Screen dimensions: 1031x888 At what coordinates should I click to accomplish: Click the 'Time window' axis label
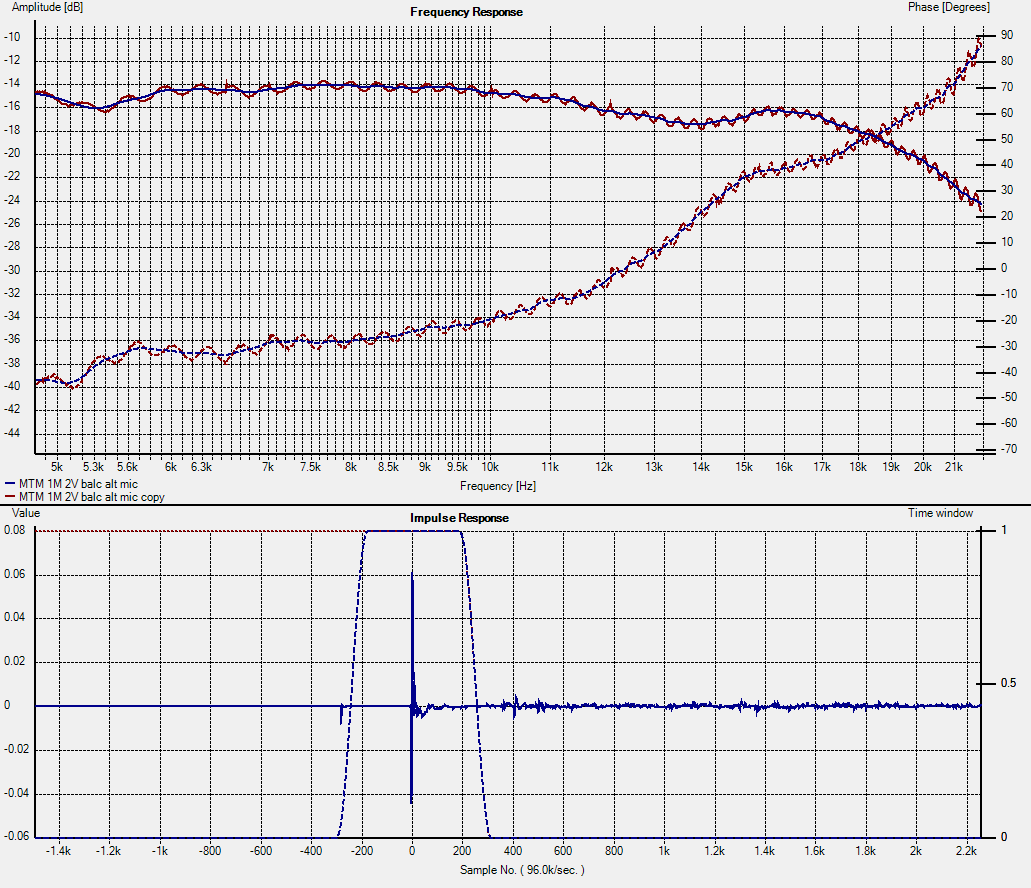point(940,513)
